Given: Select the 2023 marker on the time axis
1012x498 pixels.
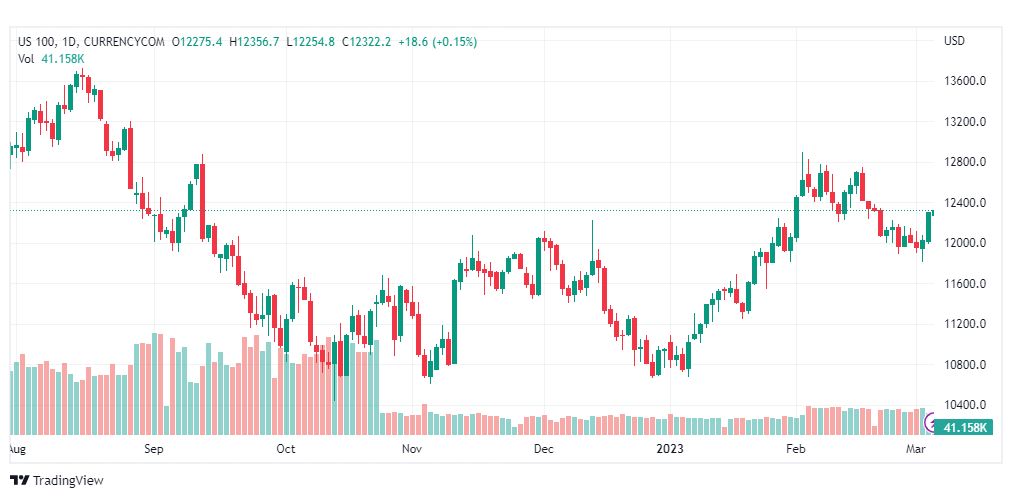Looking at the screenshot, I should [670, 449].
